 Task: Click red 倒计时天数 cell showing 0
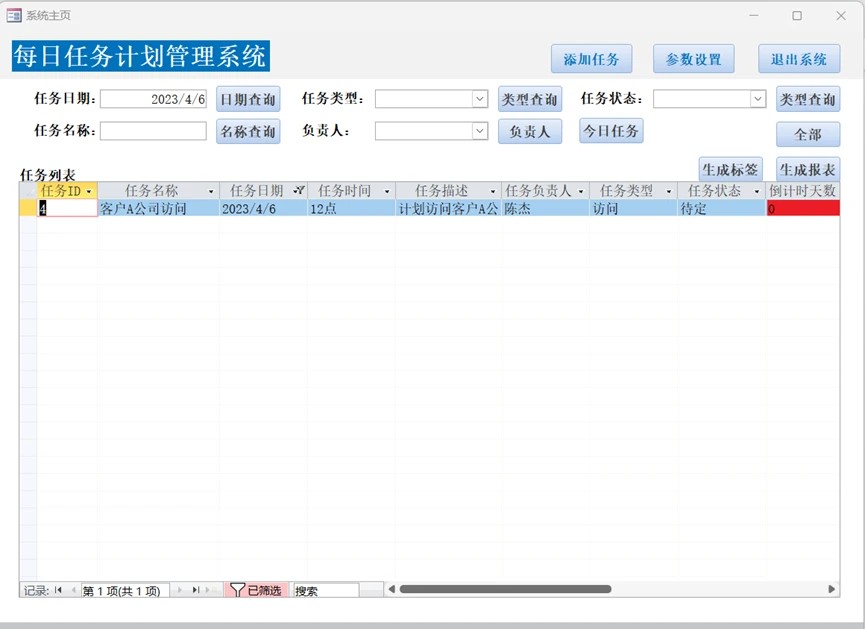[x=803, y=208]
